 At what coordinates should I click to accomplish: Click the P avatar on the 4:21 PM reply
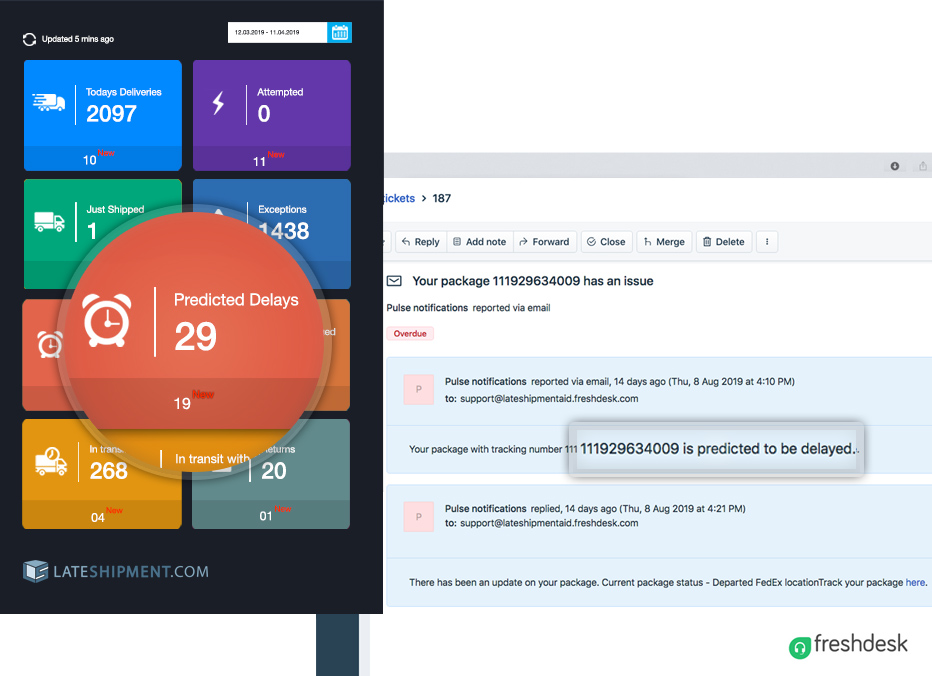click(x=418, y=517)
